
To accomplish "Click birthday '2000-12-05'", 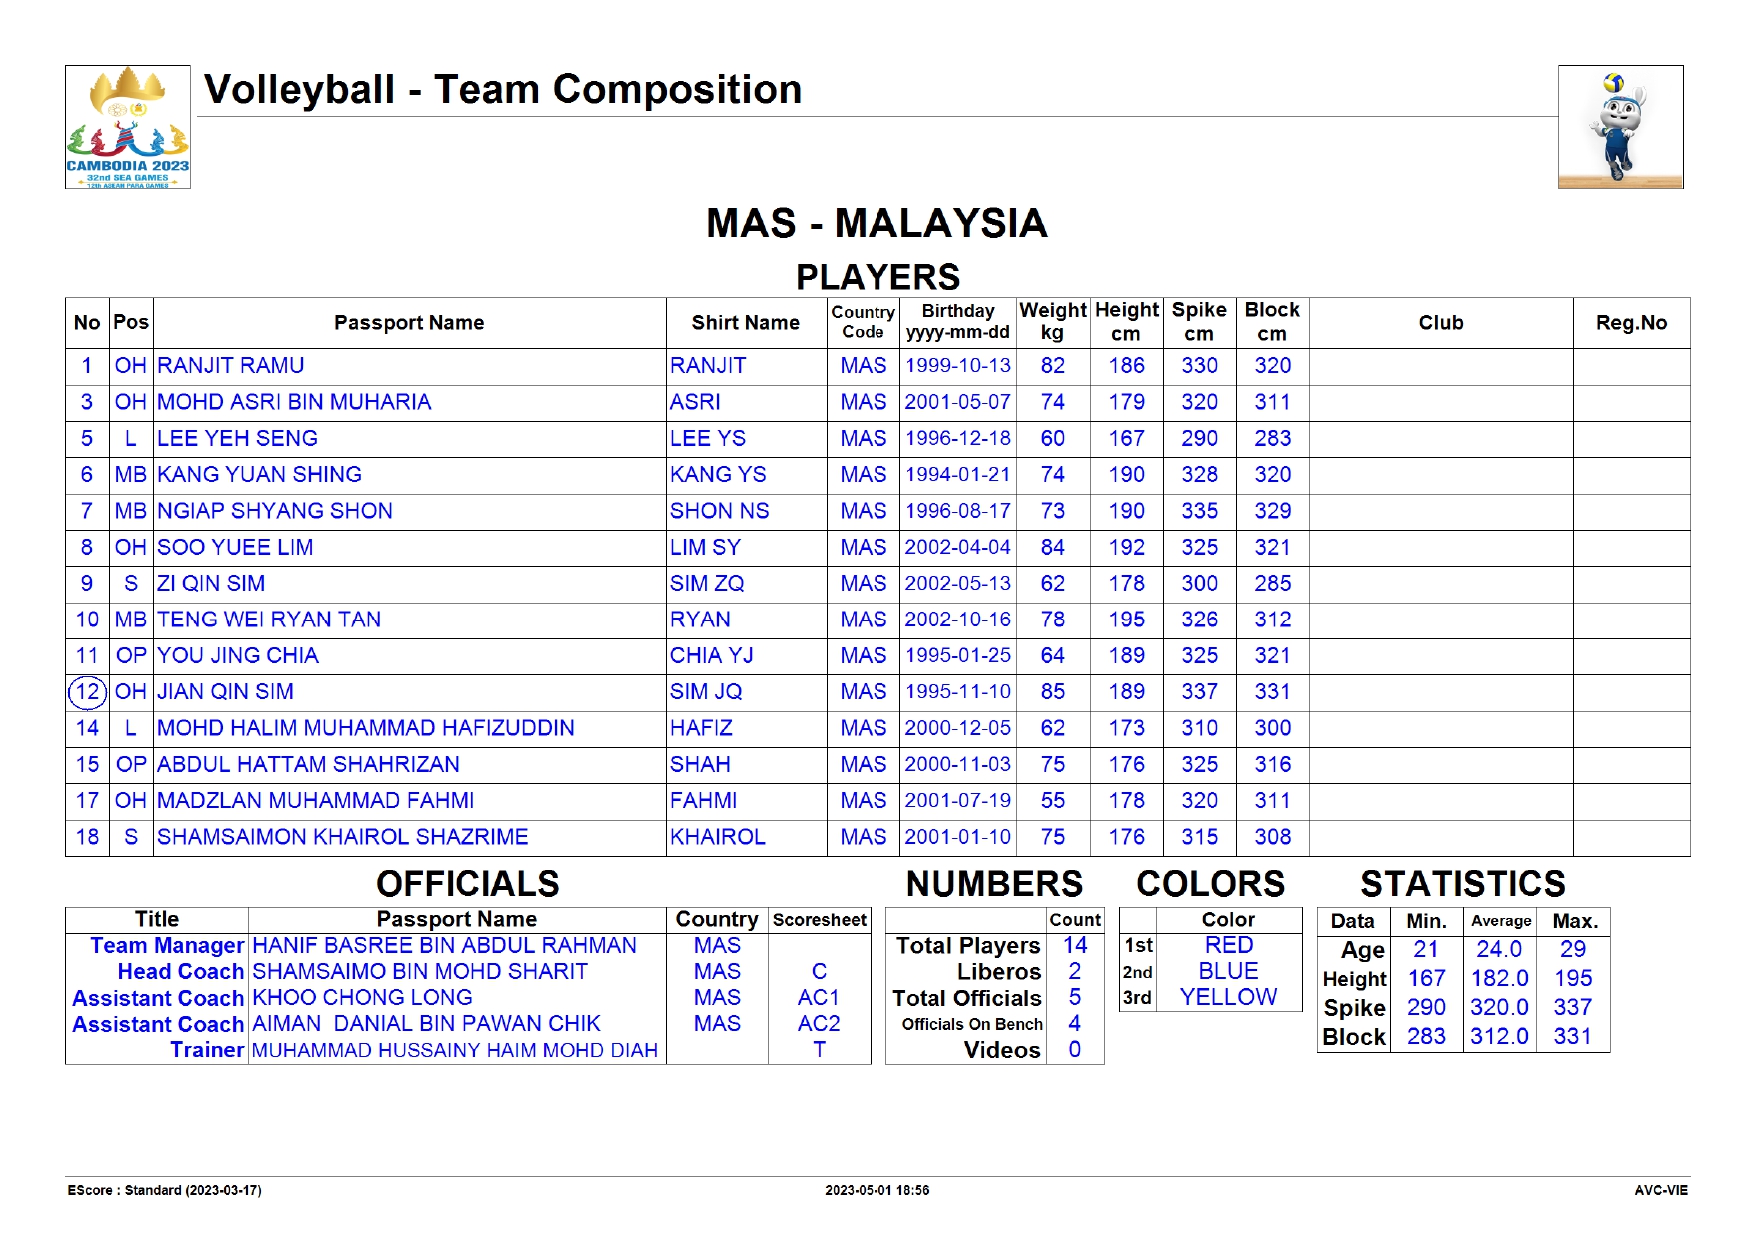I will point(958,728).
